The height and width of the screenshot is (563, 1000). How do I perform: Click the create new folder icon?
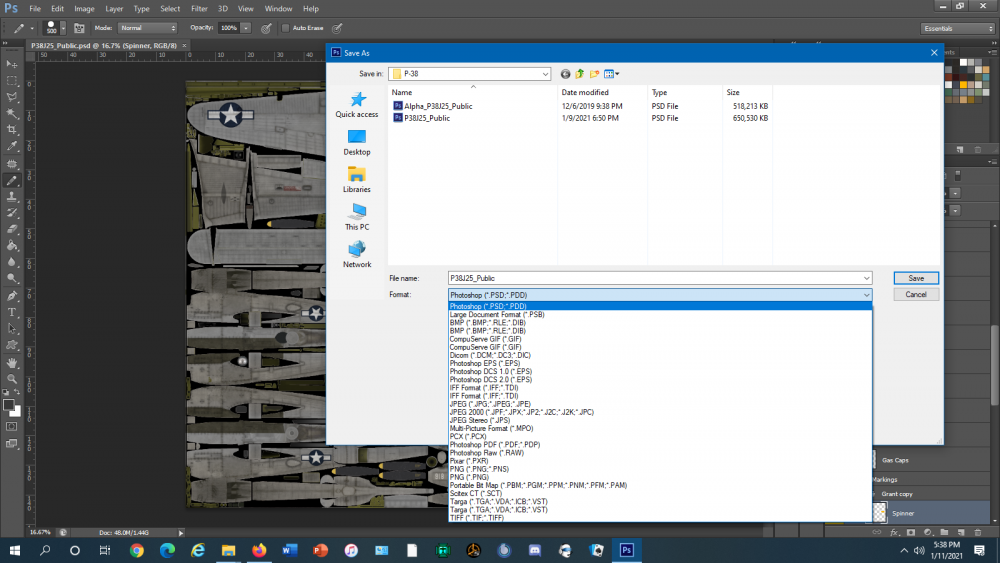pos(594,74)
